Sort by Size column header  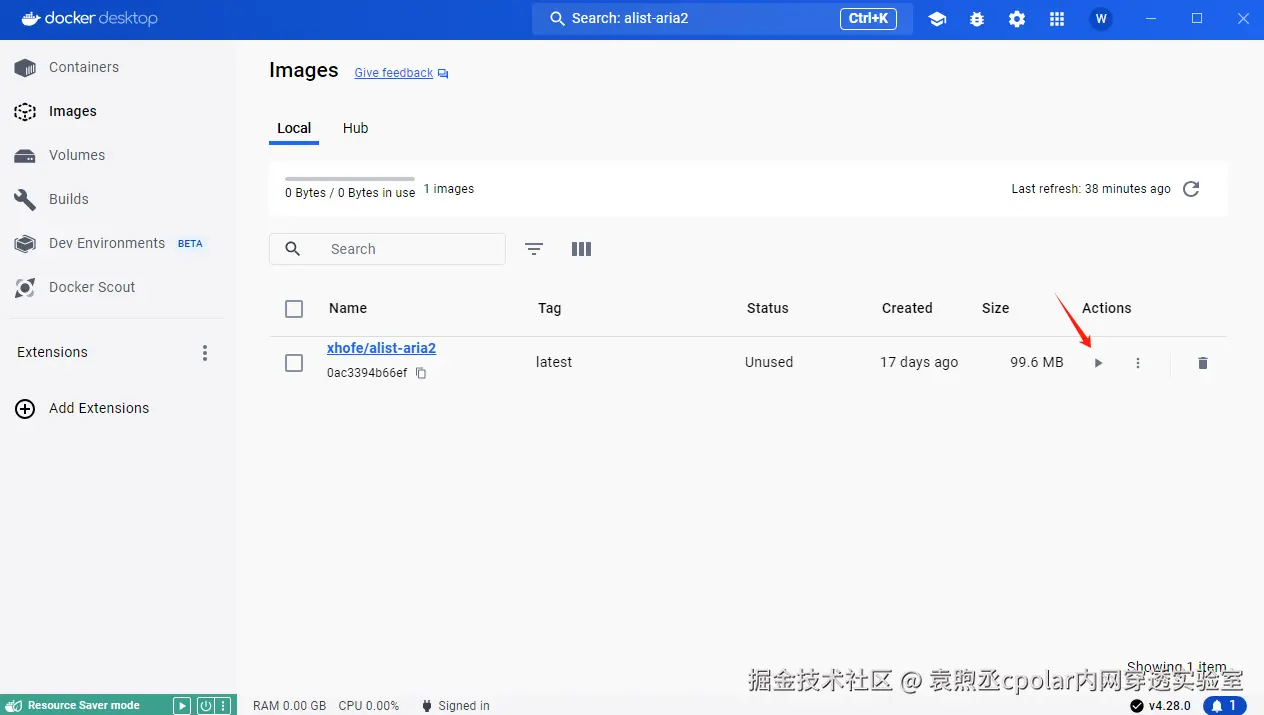(996, 308)
